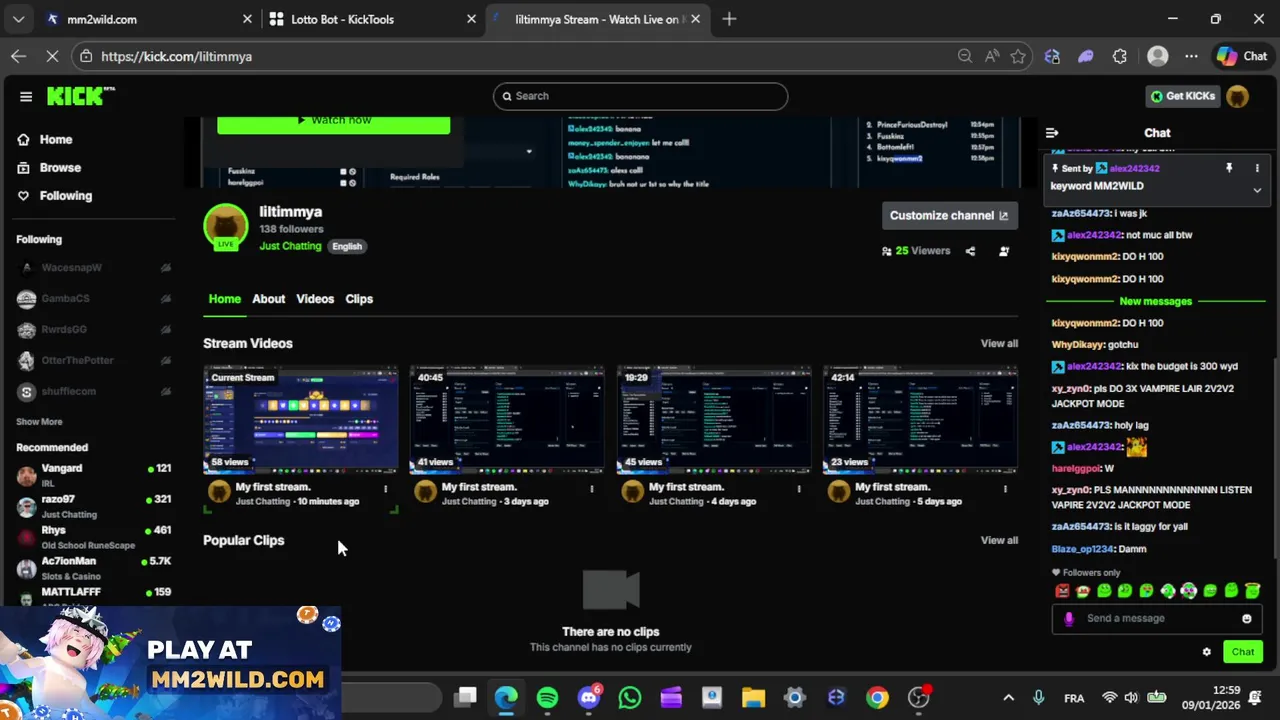Open the Current Stream video thumbnail
This screenshot has width=1280, height=720.
301,419
